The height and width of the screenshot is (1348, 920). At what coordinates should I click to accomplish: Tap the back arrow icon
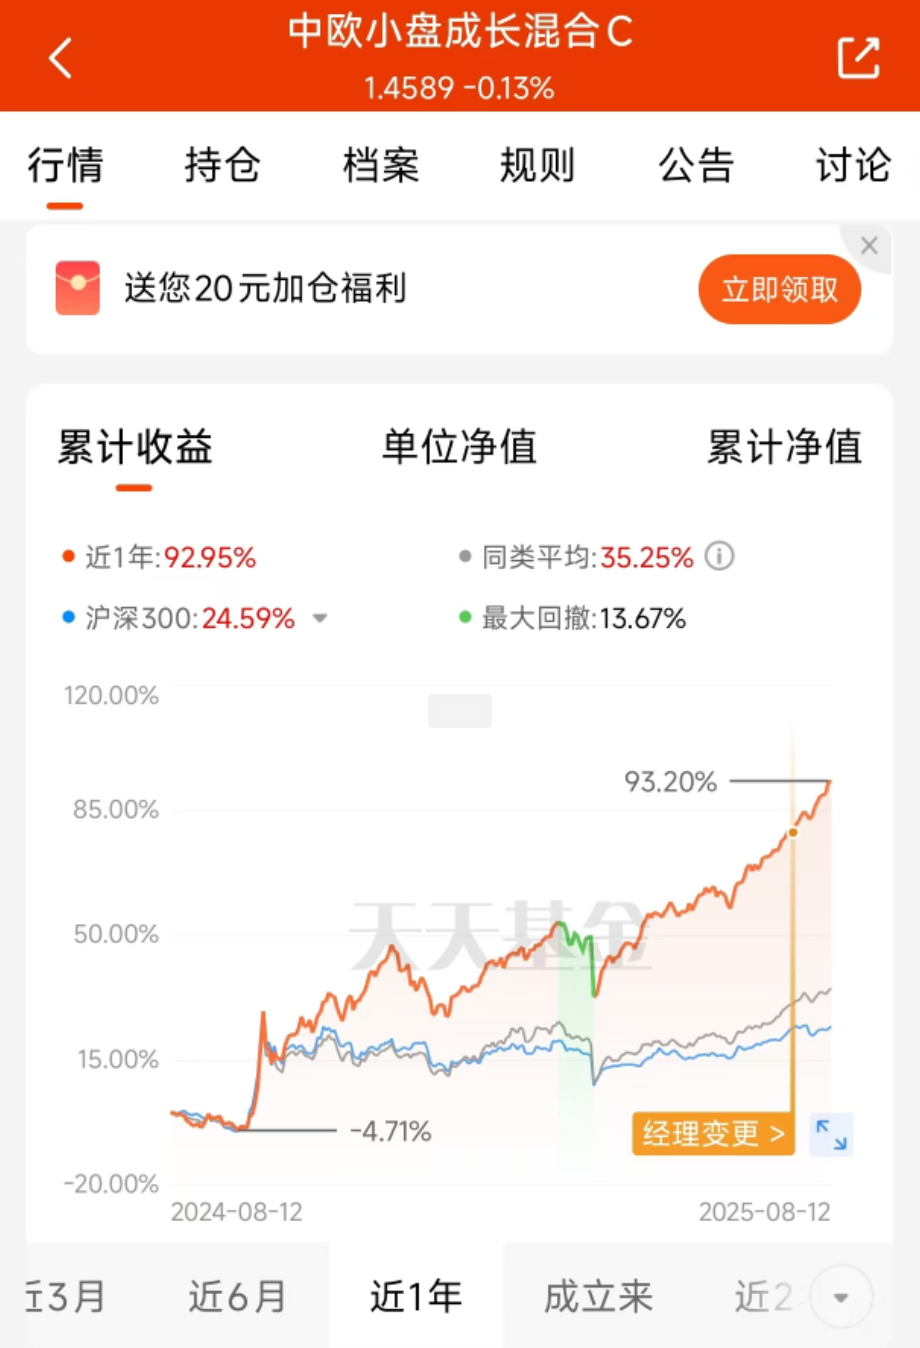coord(60,58)
